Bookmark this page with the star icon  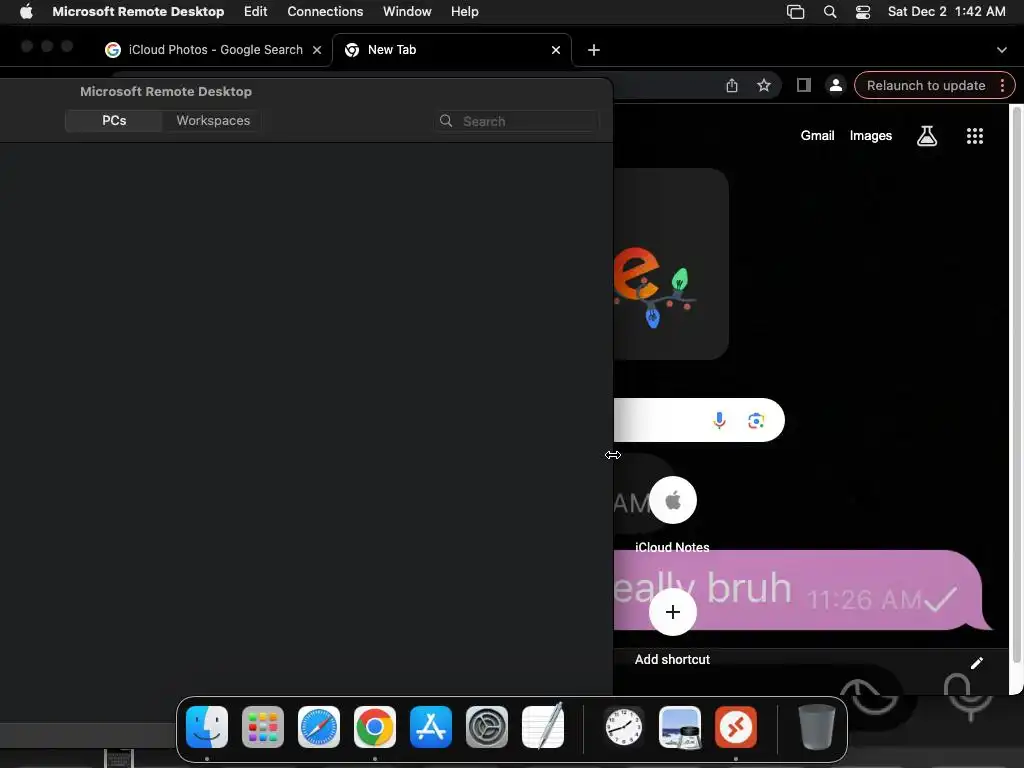pyautogui.click(x=763, y=86)
